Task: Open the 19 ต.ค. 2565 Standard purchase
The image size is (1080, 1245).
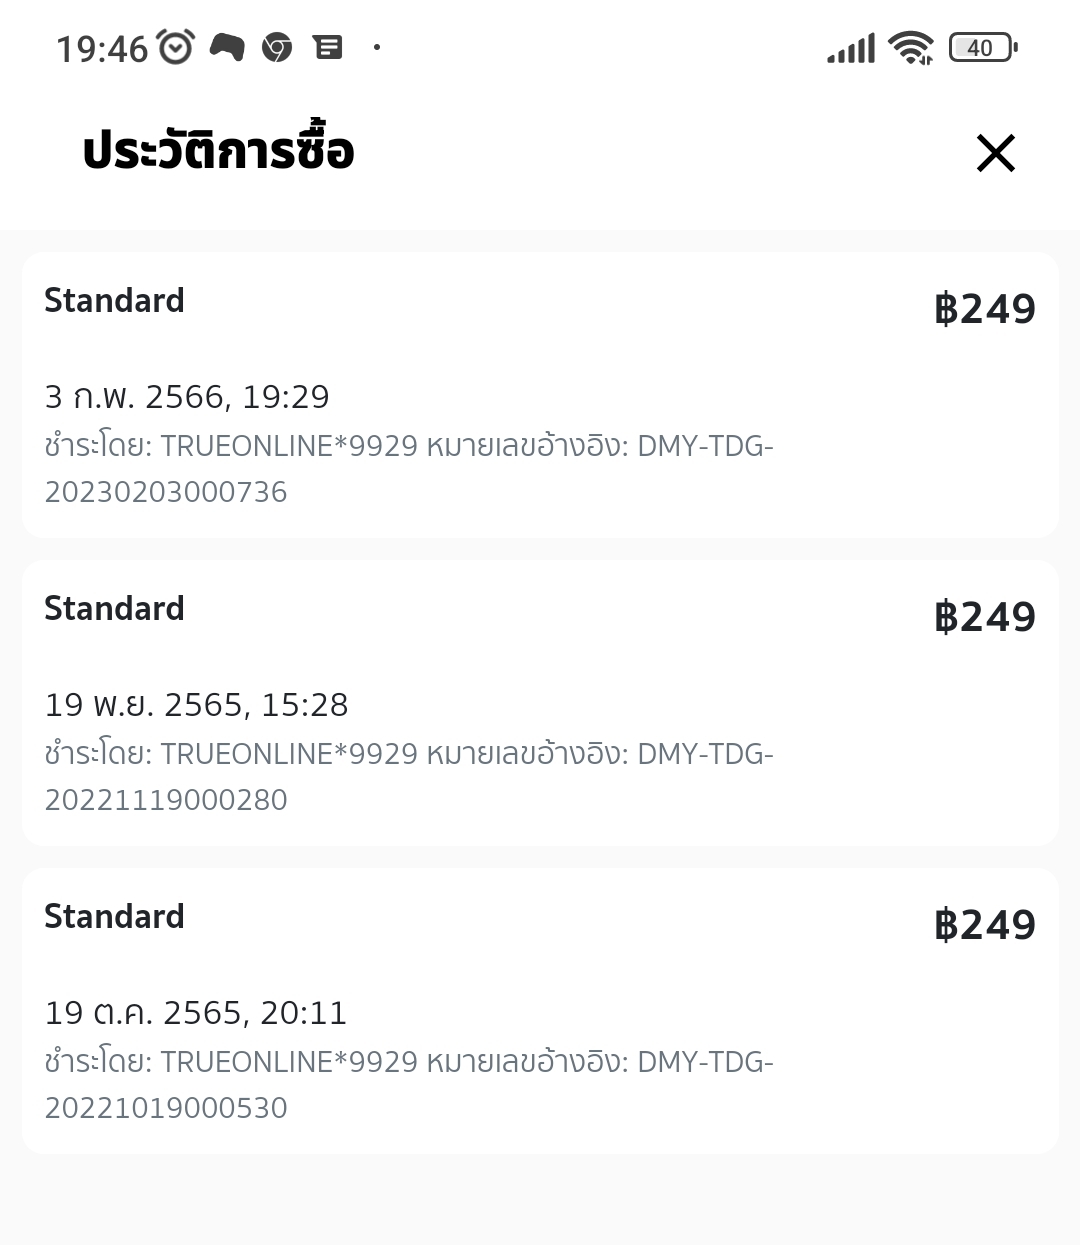Action: (540, 1011)
